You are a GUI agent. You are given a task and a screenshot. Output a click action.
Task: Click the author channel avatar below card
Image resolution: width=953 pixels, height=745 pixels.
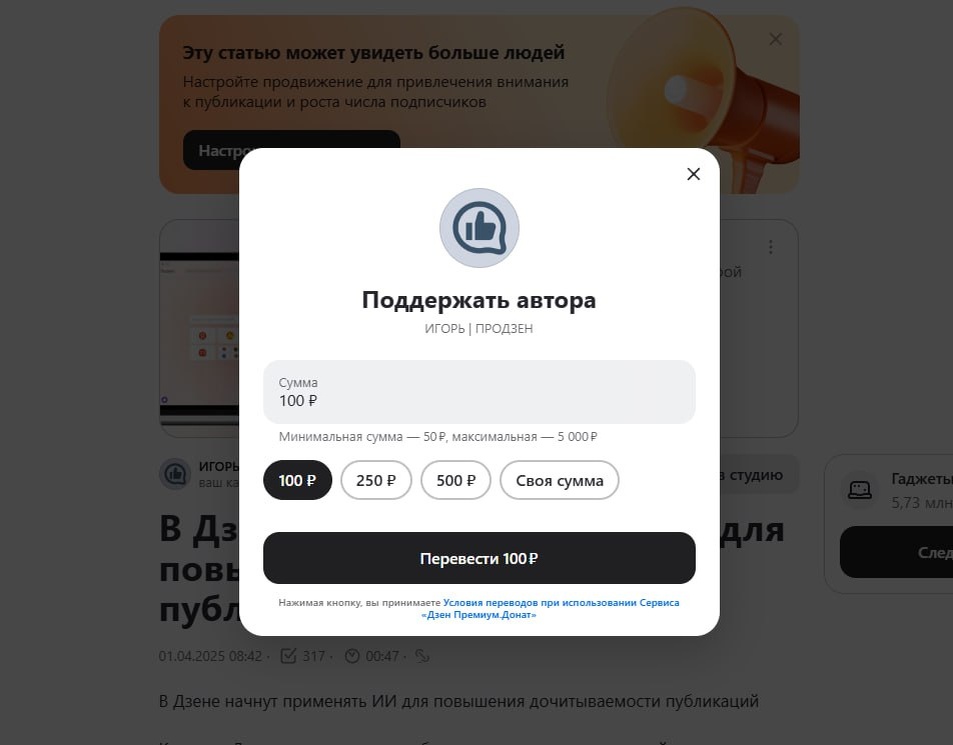click(175, 474)
